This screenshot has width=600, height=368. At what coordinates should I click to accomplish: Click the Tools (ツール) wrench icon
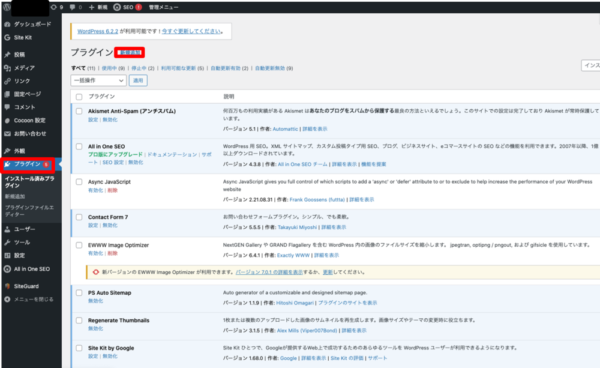[x=7, y=242]
